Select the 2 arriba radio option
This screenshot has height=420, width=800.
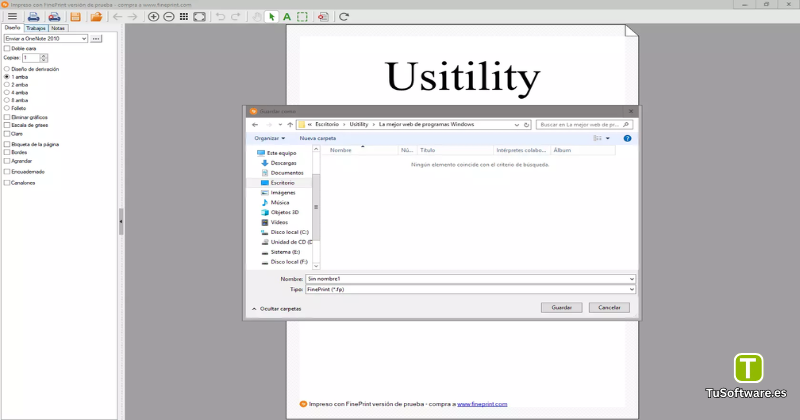(7, 85)
